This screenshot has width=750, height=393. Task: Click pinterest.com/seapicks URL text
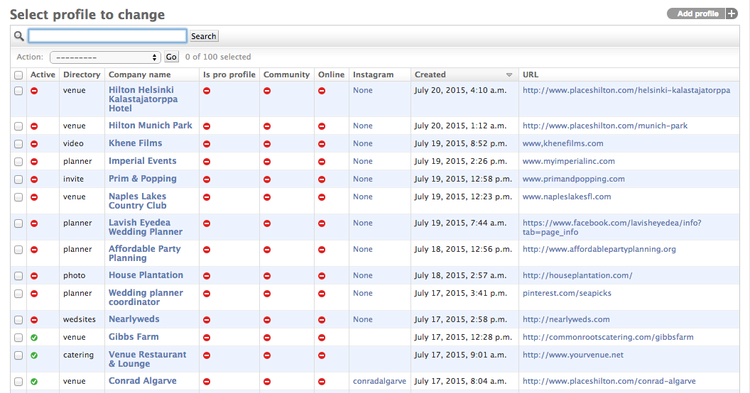point(567,293)
